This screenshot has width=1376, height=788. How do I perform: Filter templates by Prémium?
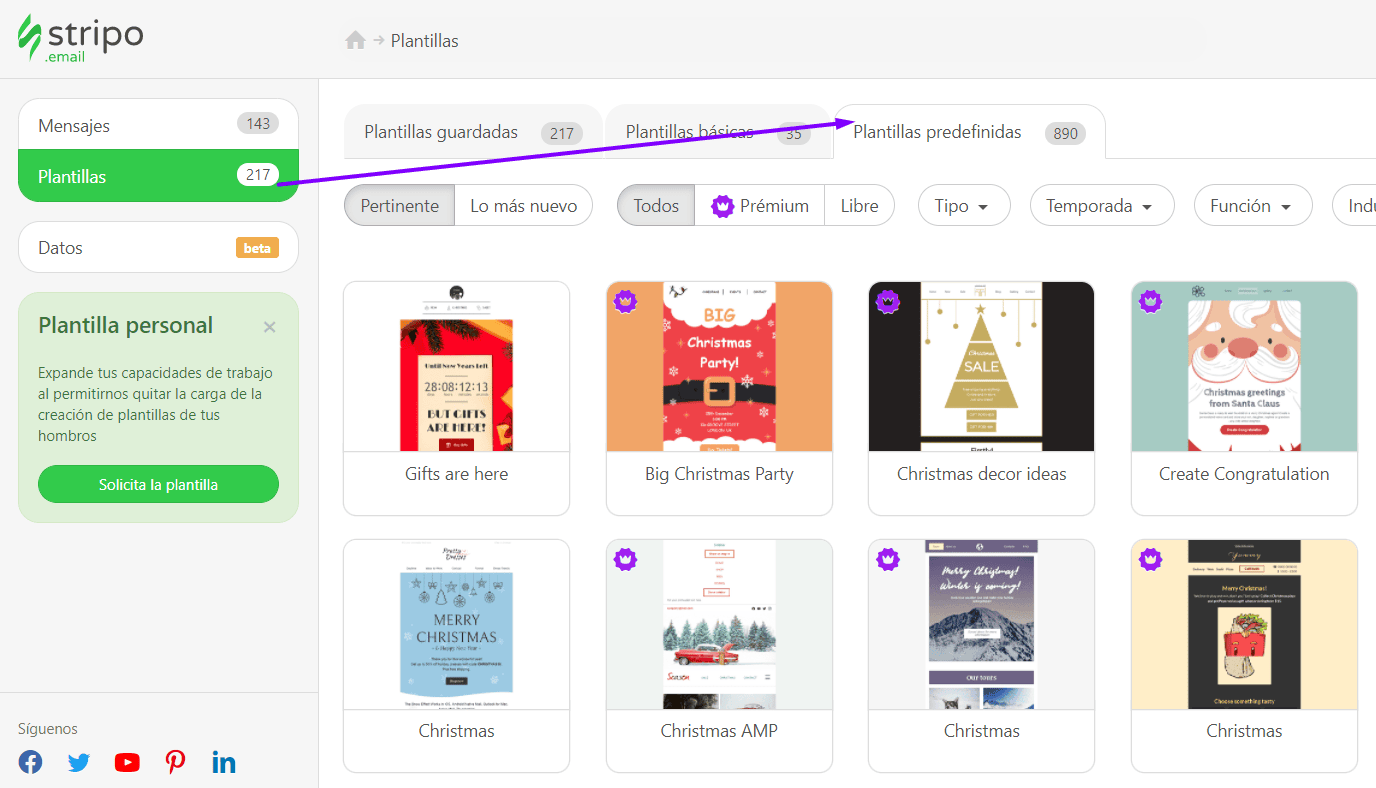coord(759,206)
